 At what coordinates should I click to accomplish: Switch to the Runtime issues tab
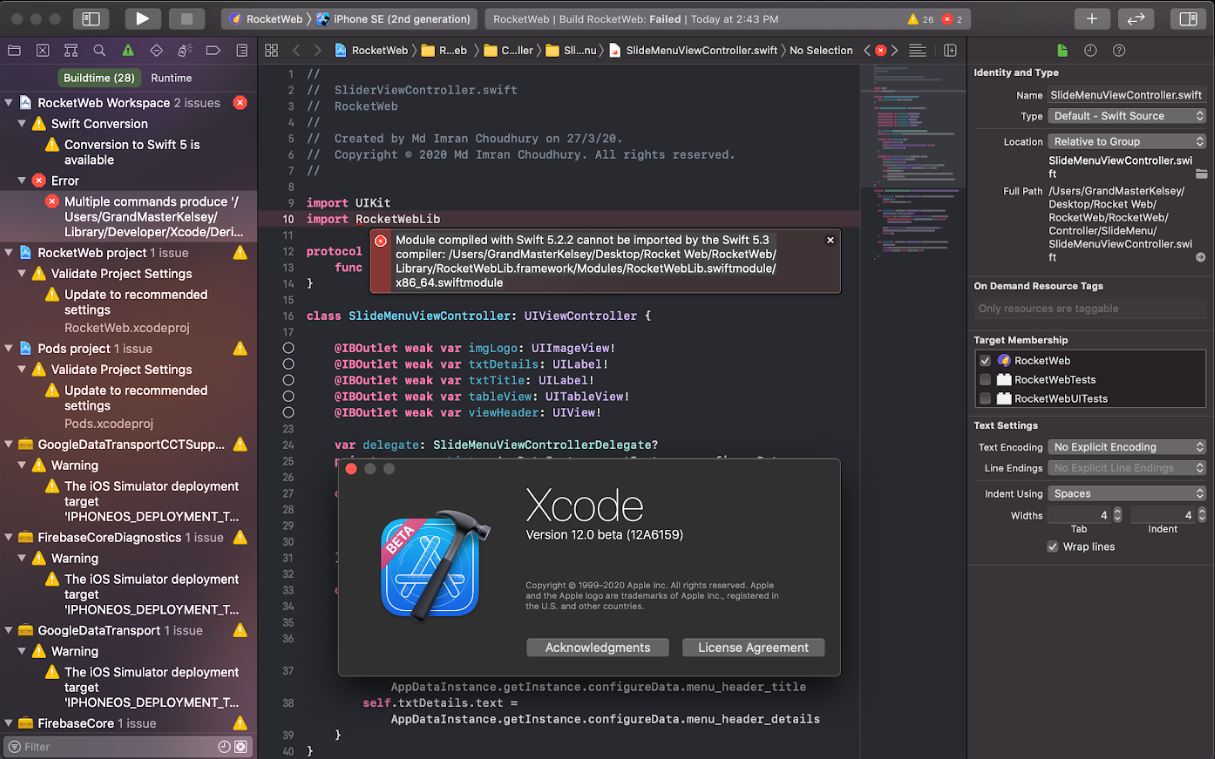[170, 77]
